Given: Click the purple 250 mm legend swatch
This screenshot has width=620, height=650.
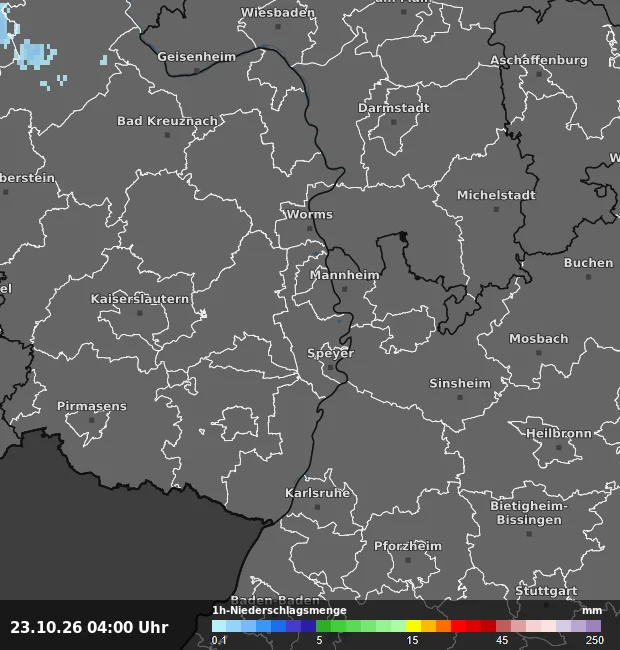Looking at the screenshot, I should [593, 626].
